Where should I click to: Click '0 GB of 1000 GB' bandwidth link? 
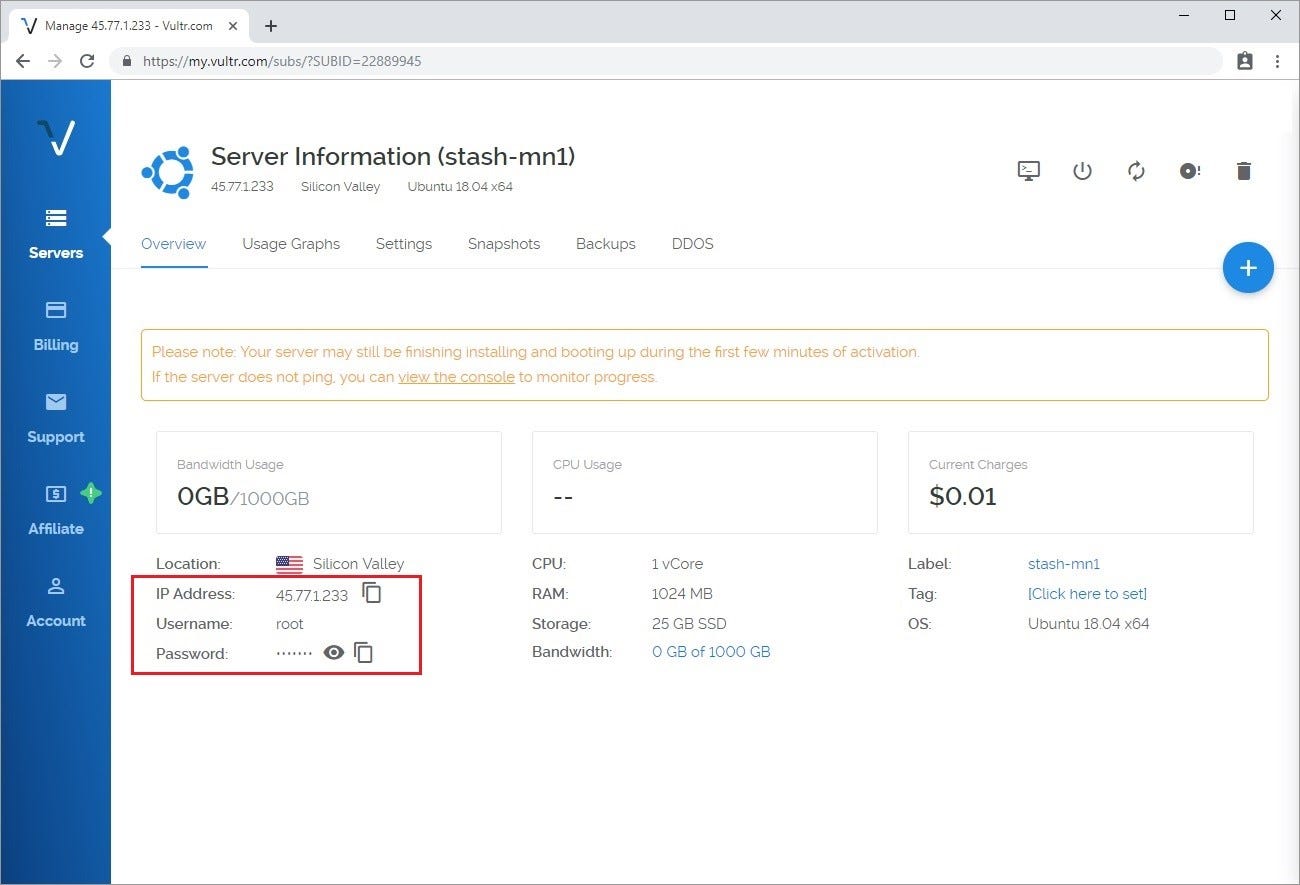[x=711, y=652]
